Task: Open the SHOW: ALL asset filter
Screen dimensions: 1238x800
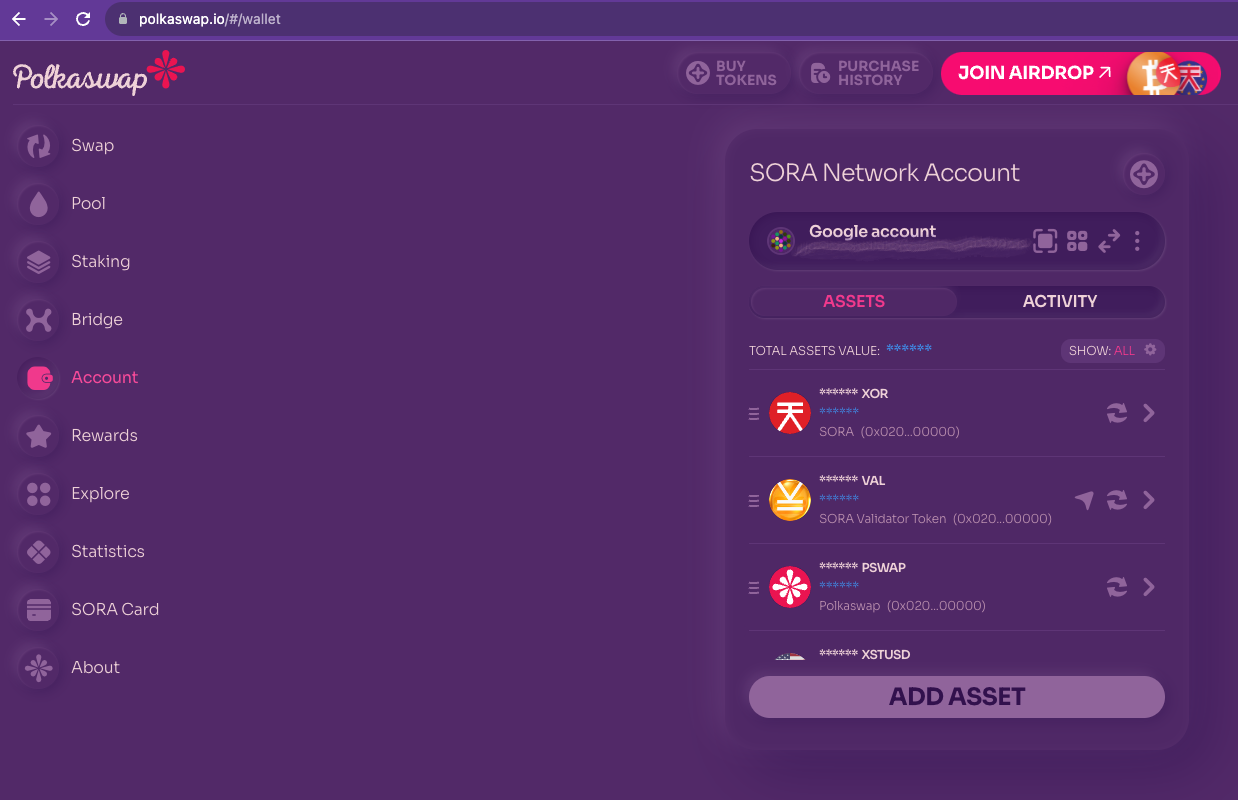Action: (x=1113, y=351)
